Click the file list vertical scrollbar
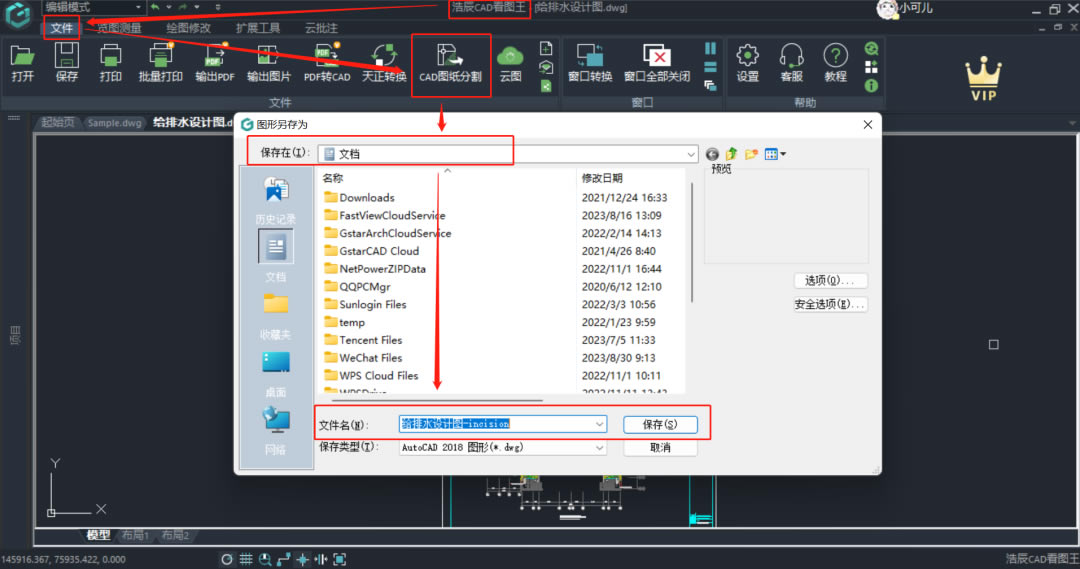 [692, 240]
